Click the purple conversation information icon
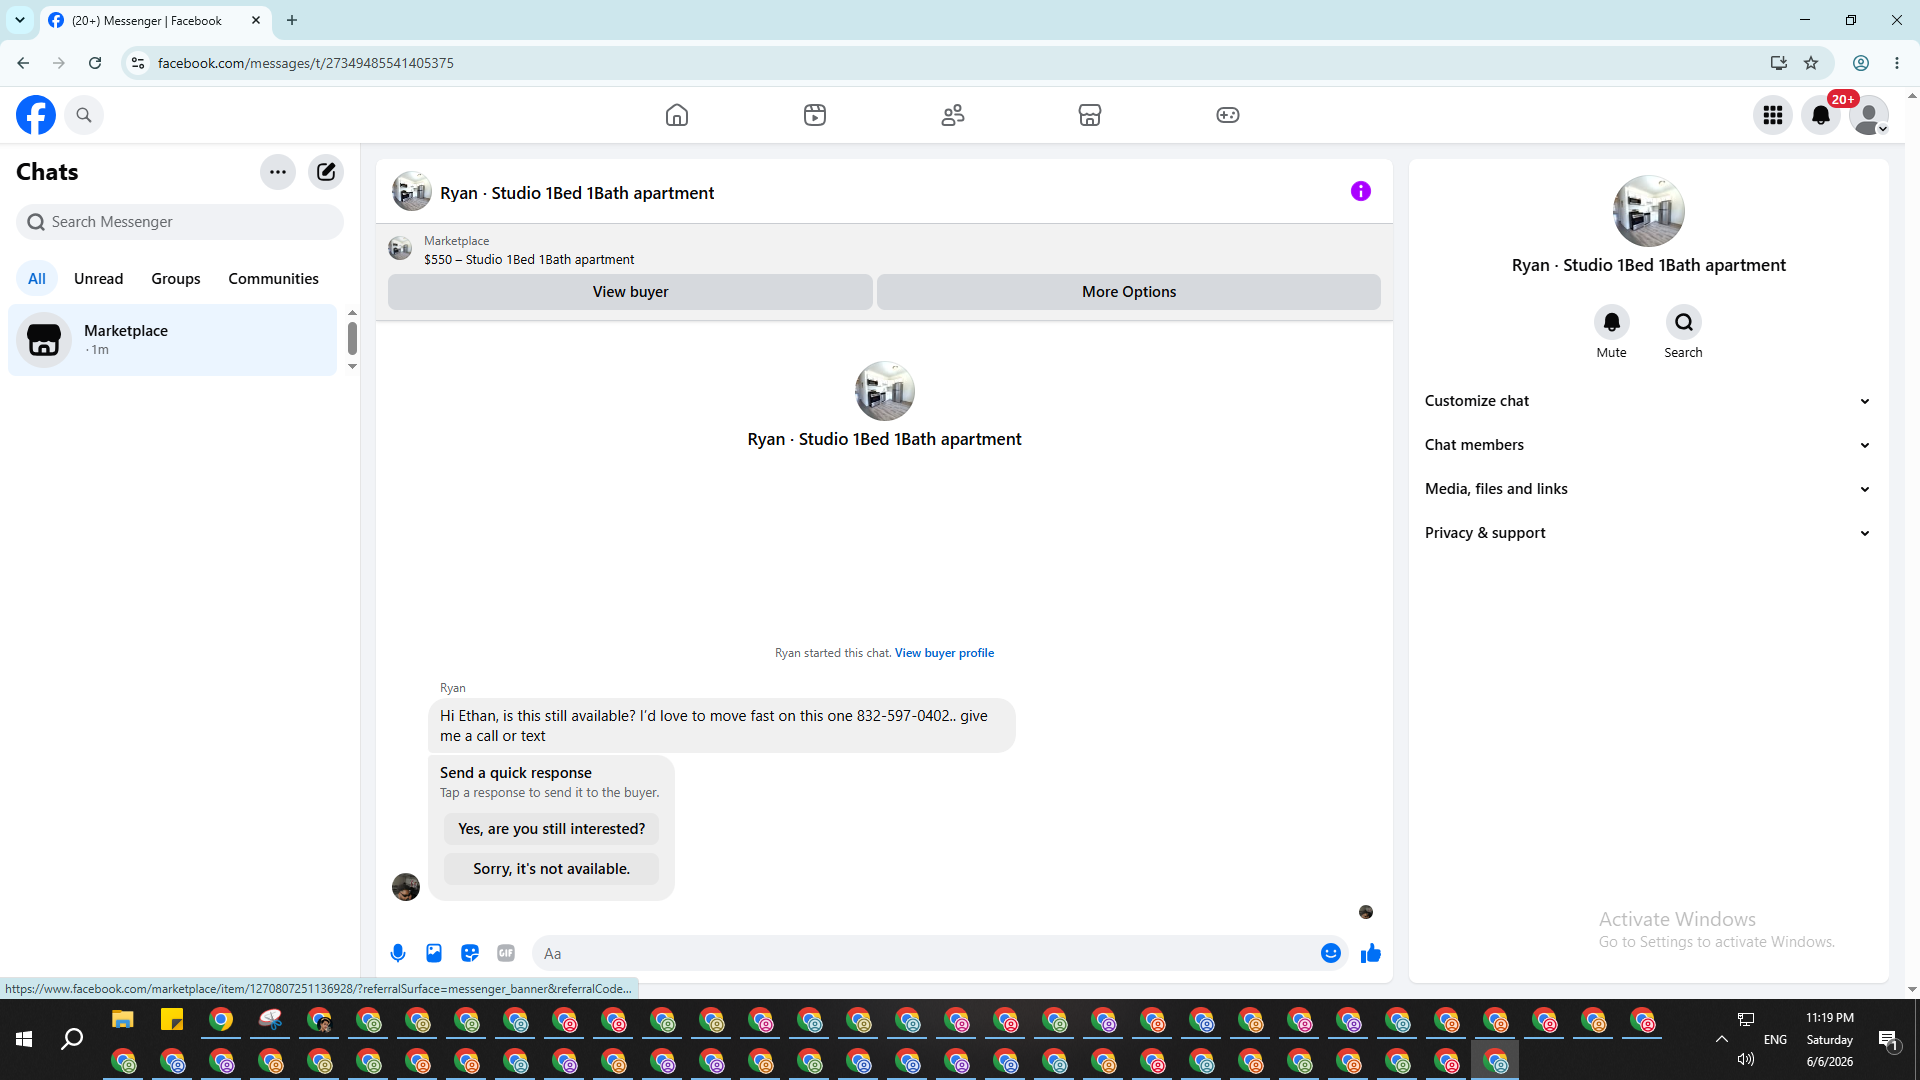The image size is (1920, 1080). click(x=1361, y=191)
